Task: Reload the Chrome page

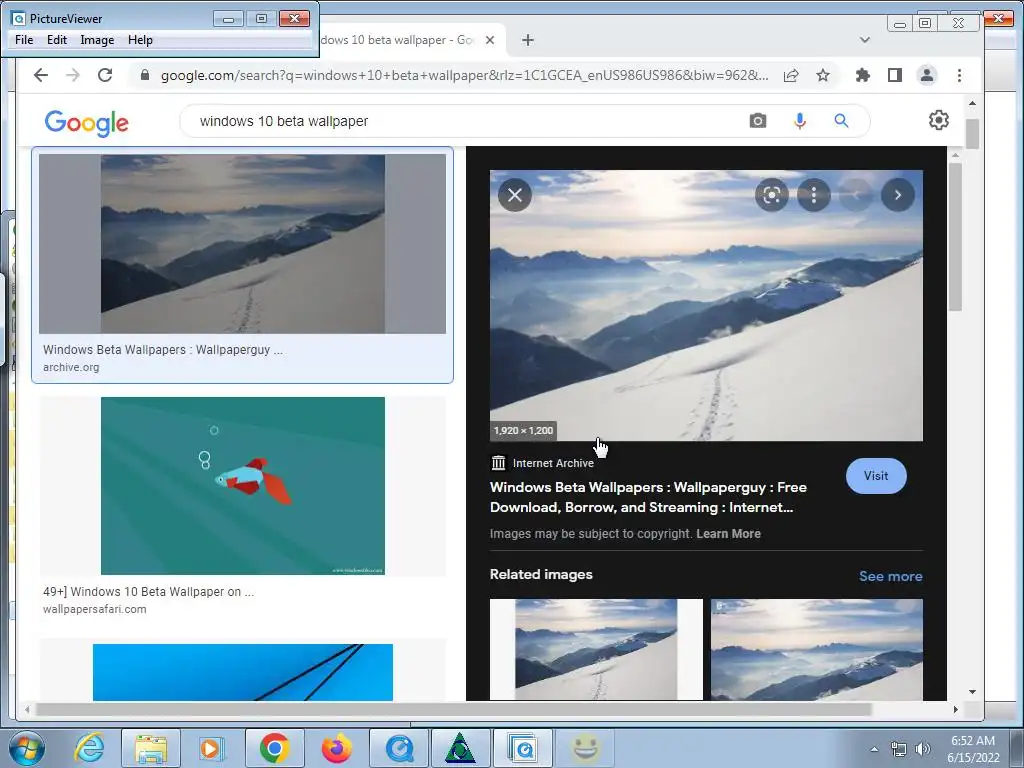Action: (x=104, y=75)
